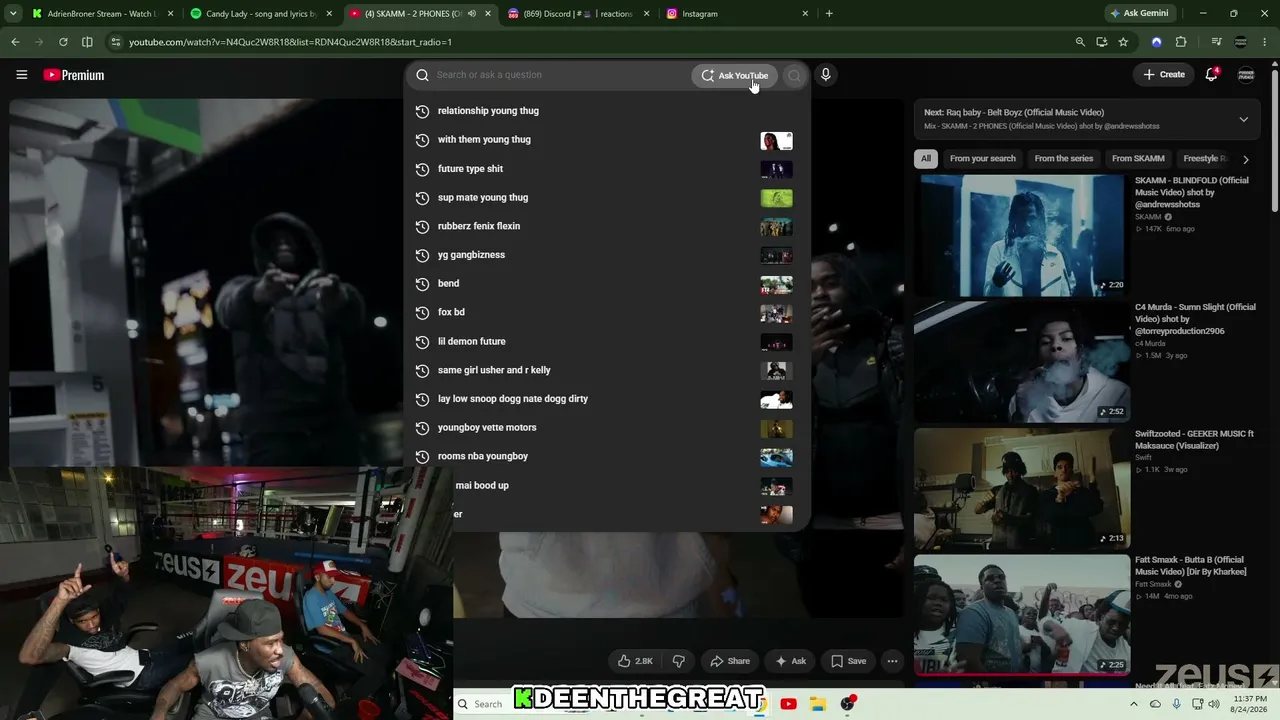Start voice search with the microphone icon
The height and width of the screenshot is (720, 1280).
(x=825, y=75)
